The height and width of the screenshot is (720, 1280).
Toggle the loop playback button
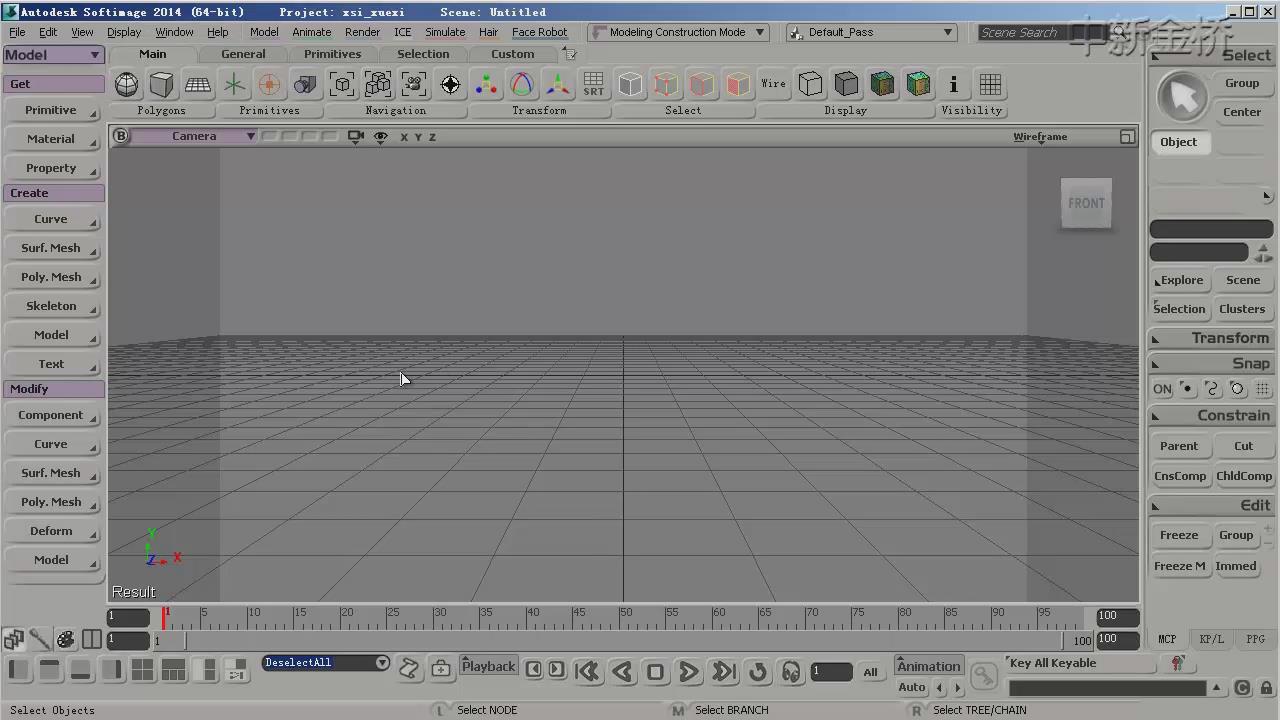757,672
